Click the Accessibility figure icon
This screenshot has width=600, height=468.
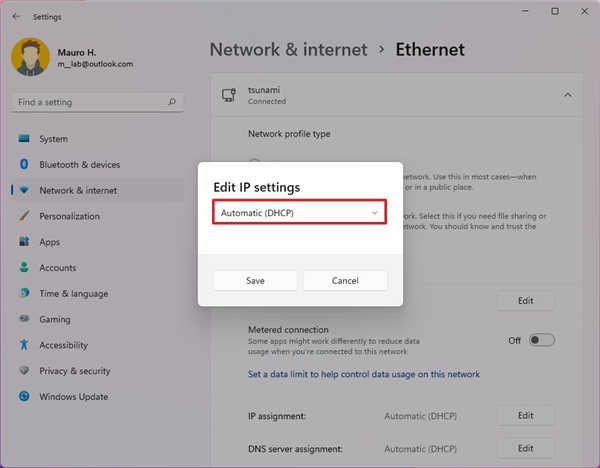pyautogui.click(x=23, y=345)
